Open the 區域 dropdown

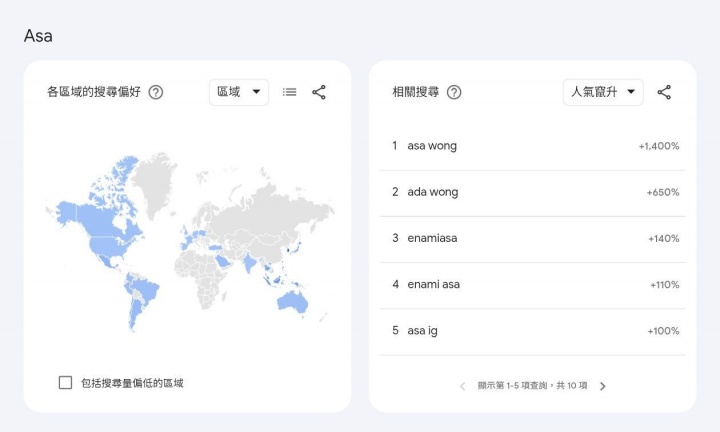click(x=238, y=92)
